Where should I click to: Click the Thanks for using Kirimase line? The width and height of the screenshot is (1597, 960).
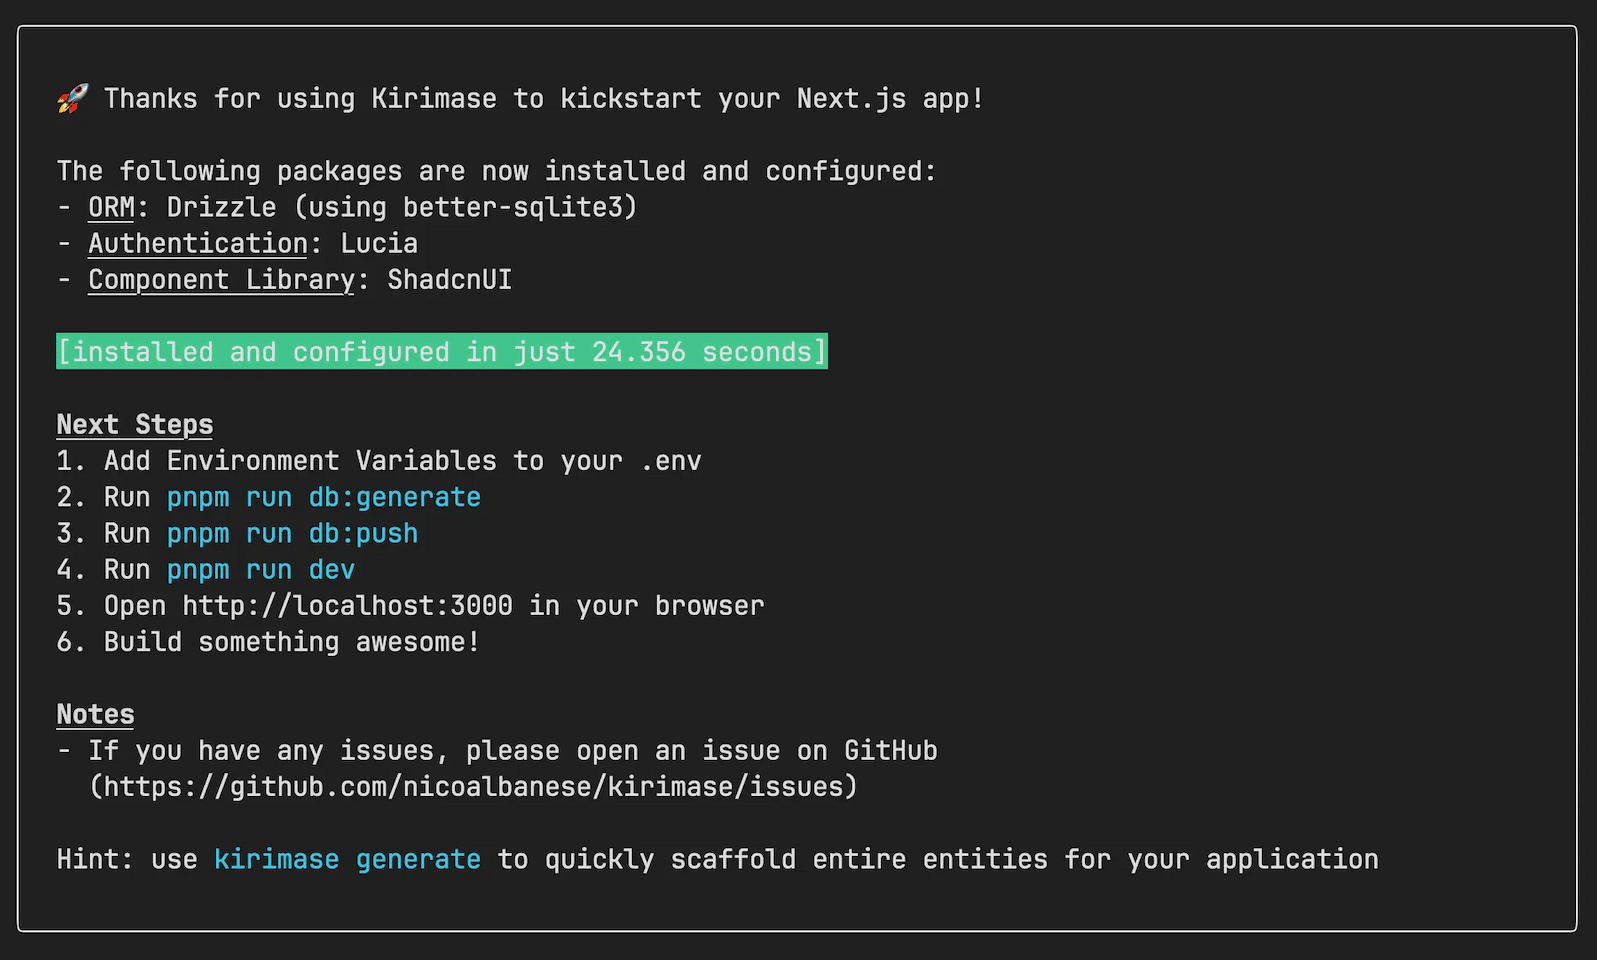coord(544,98)
